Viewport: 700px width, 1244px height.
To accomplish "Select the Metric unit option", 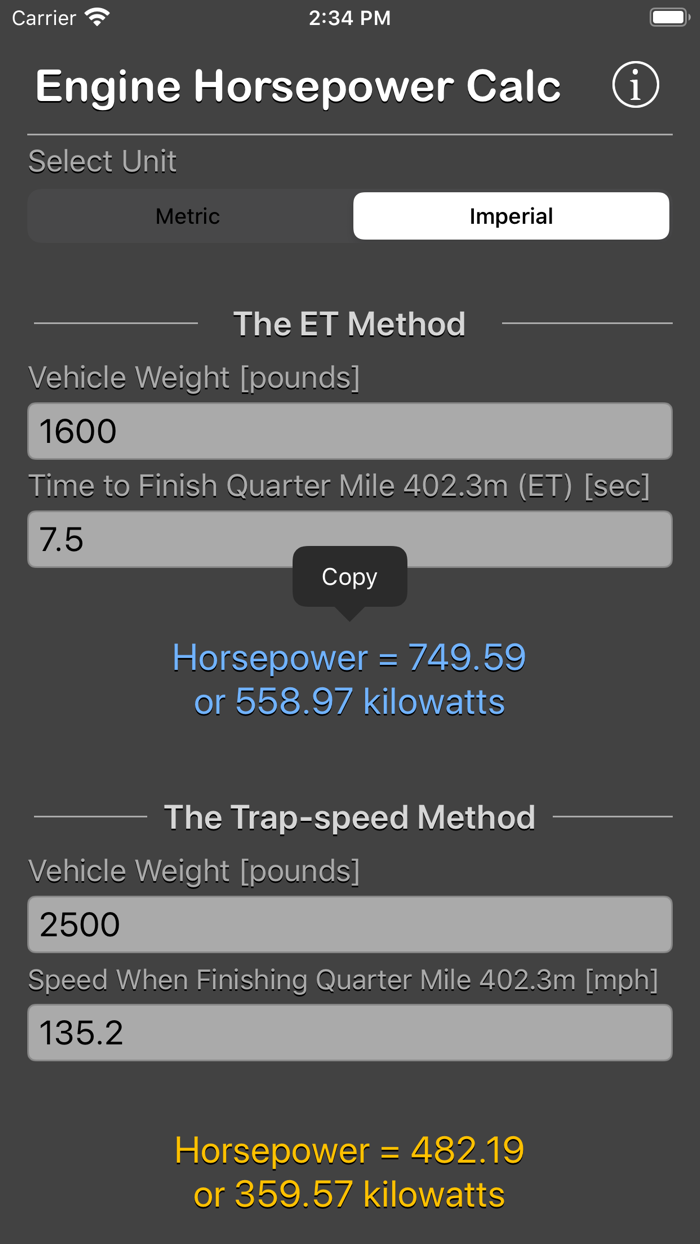I will pyautogui.click(x=188, y=215).
